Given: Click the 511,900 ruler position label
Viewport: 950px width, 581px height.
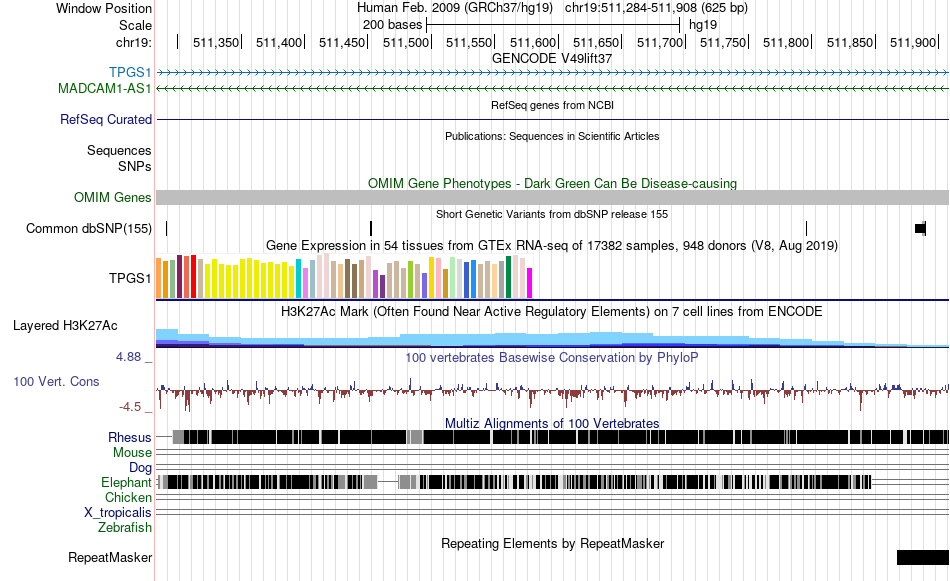Looking at the screenshot, I should click(x=913, y=42).
